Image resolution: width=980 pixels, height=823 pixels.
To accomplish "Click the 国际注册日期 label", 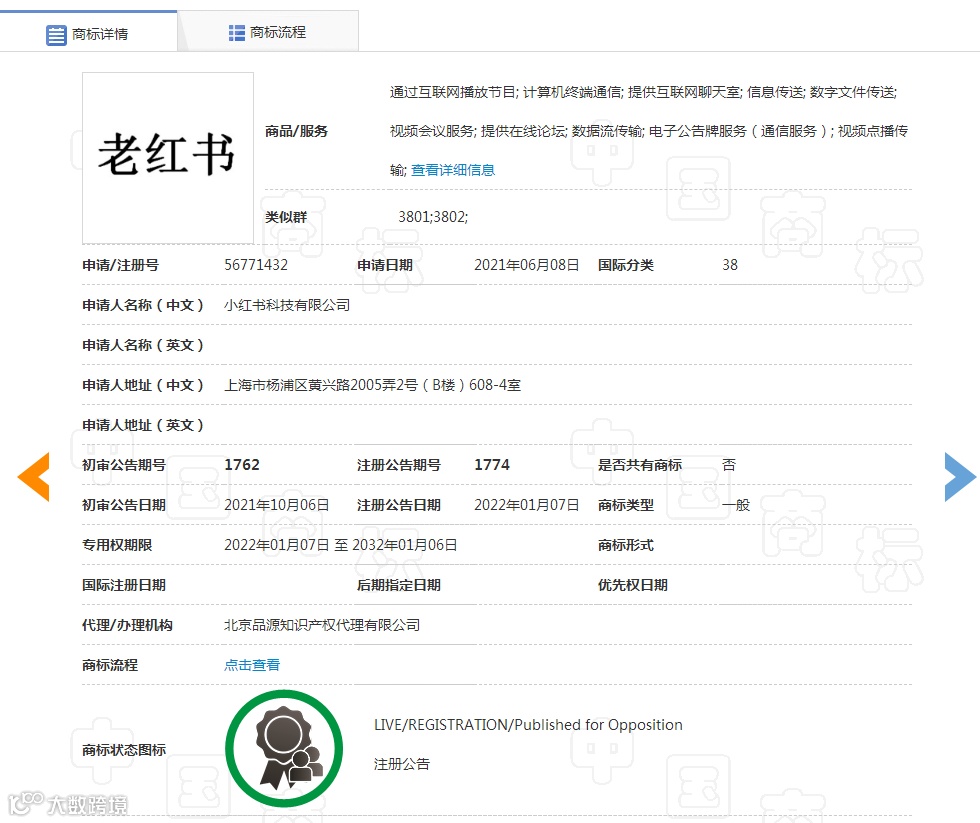I will [x=124, y=585].
